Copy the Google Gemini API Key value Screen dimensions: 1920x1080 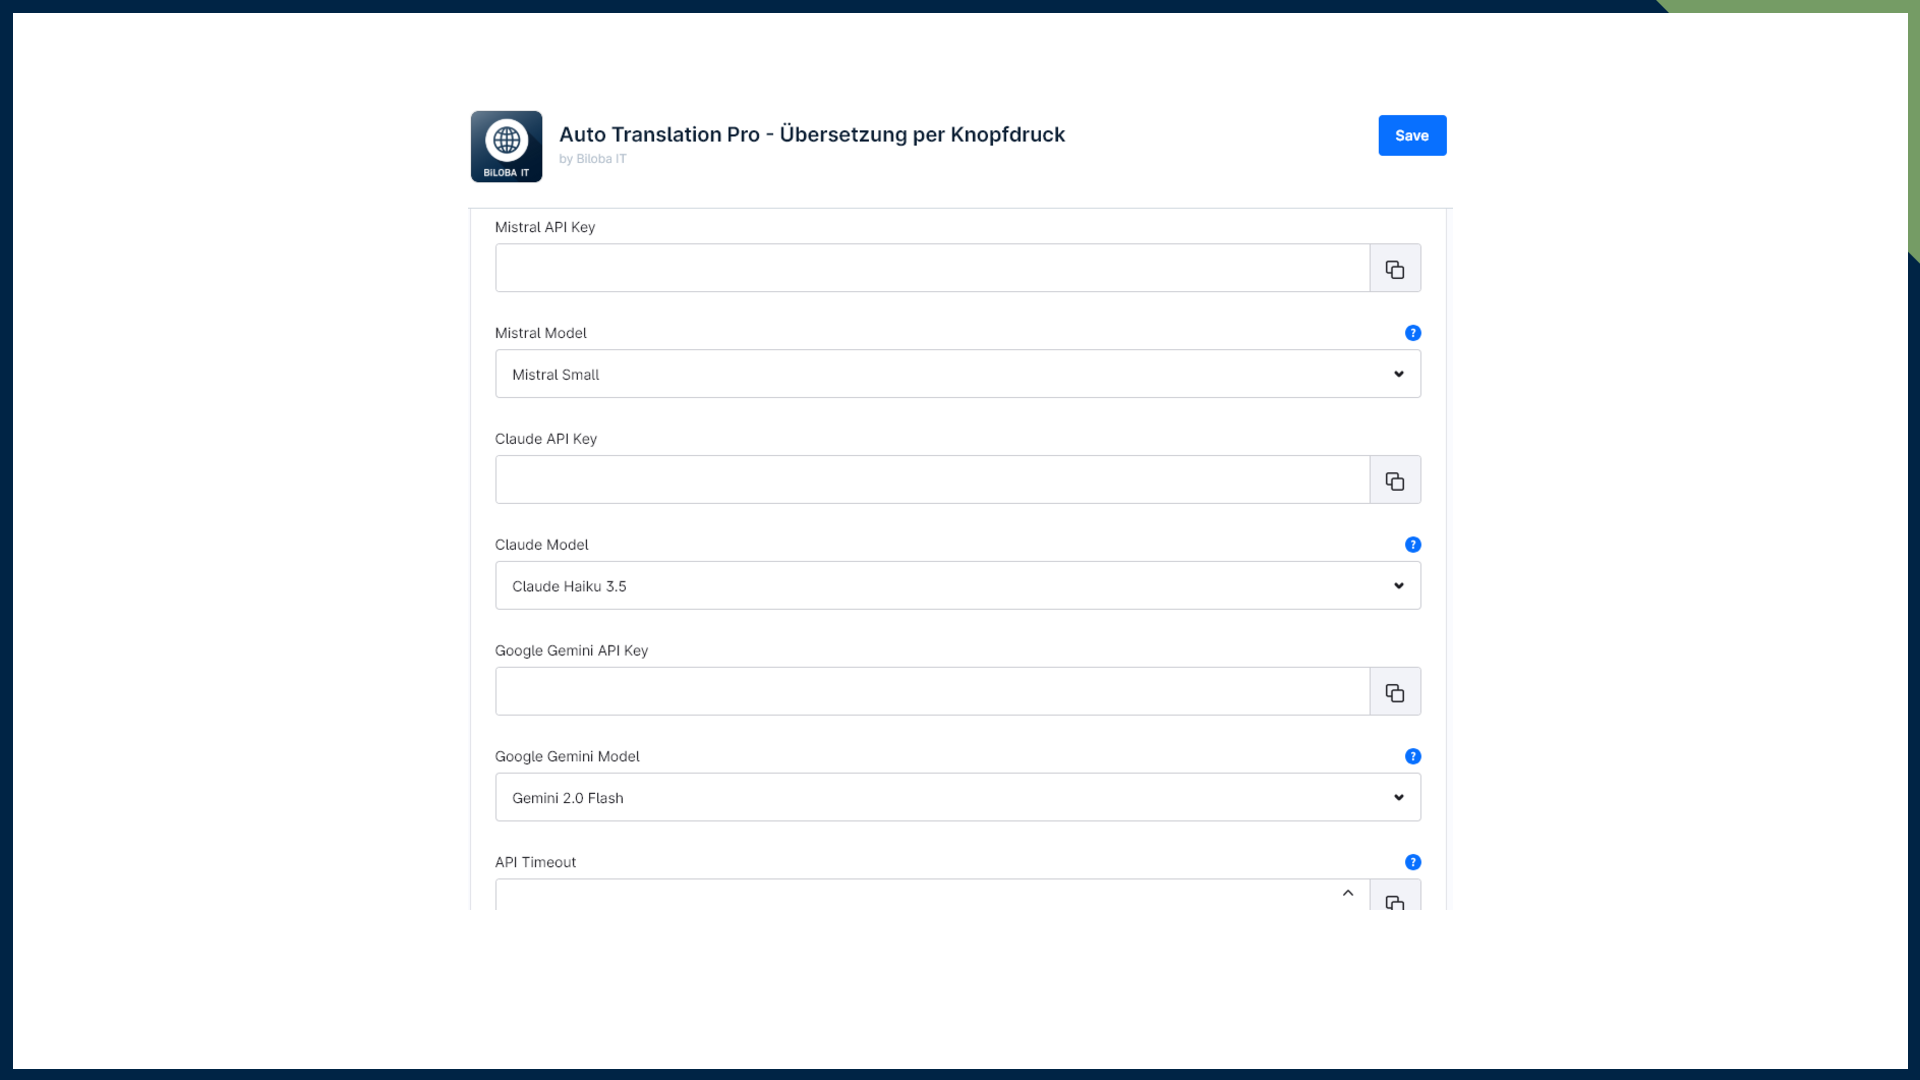[1394, 693]
